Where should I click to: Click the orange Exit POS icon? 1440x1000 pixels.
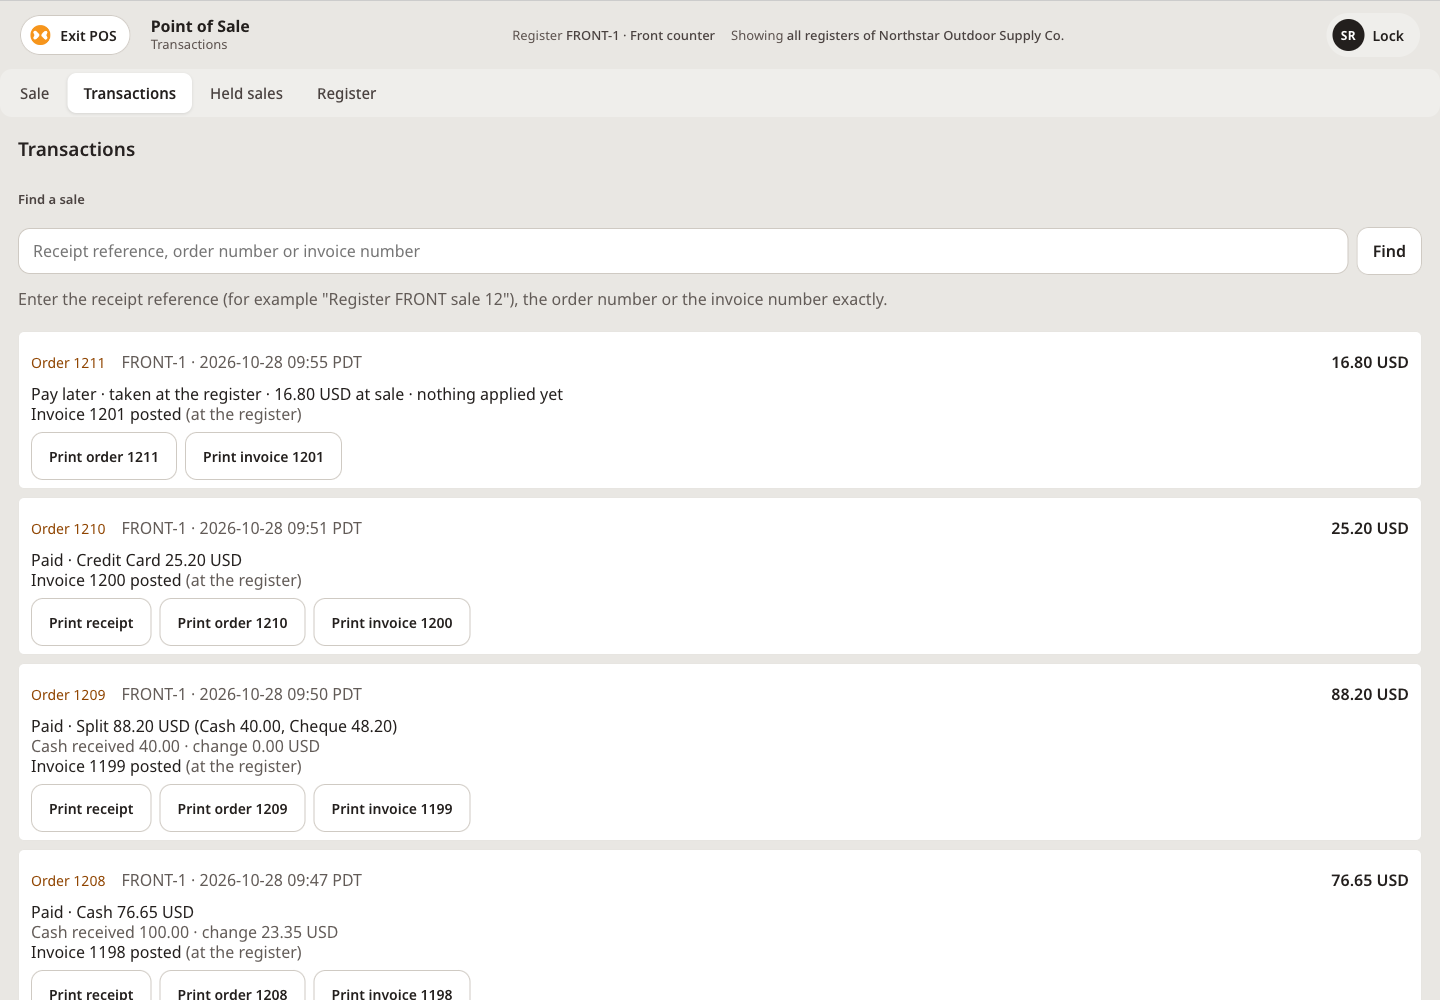pyautogui.click(x=40, y=36)
